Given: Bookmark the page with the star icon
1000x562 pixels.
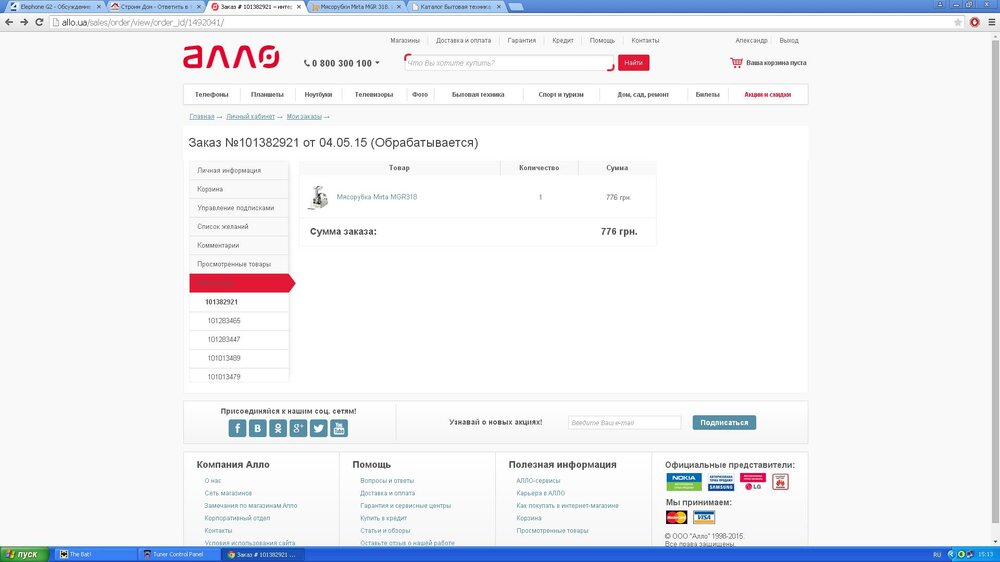Looking at the screenshot, I should point(957,22).
